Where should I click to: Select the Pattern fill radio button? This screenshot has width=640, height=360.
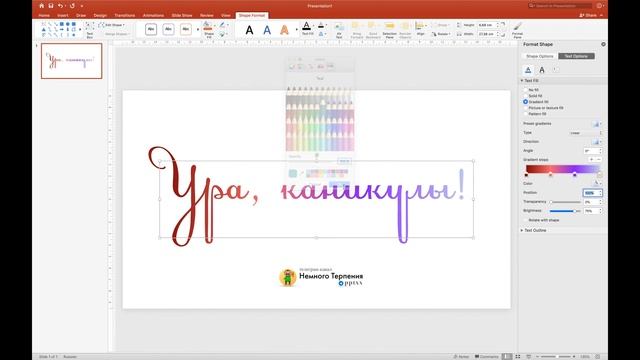(x=526, y=114)
